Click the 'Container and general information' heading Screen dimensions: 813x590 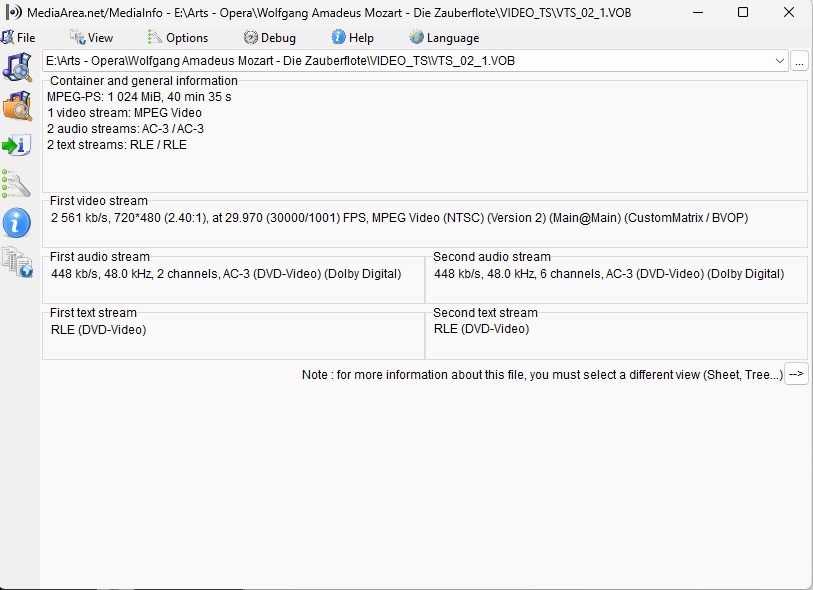(144, 81)
